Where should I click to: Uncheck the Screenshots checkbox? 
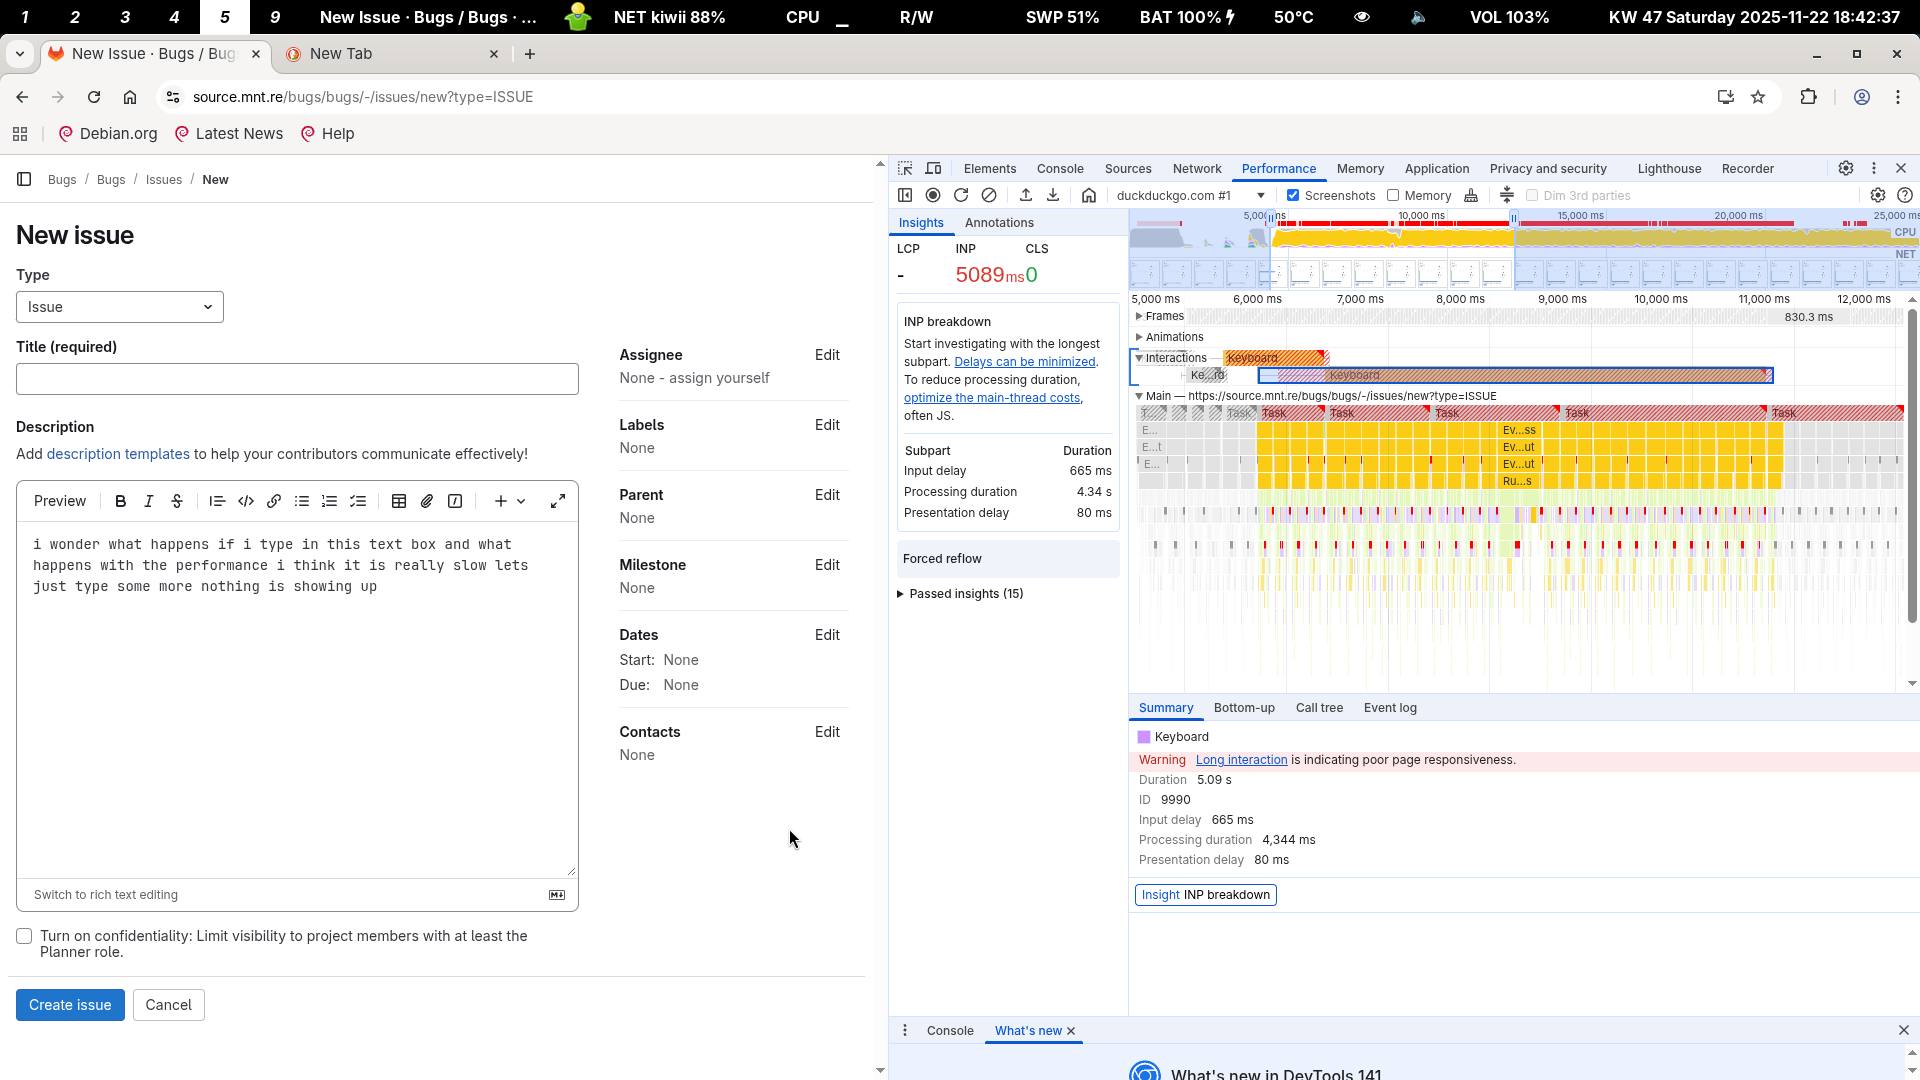1293,196
